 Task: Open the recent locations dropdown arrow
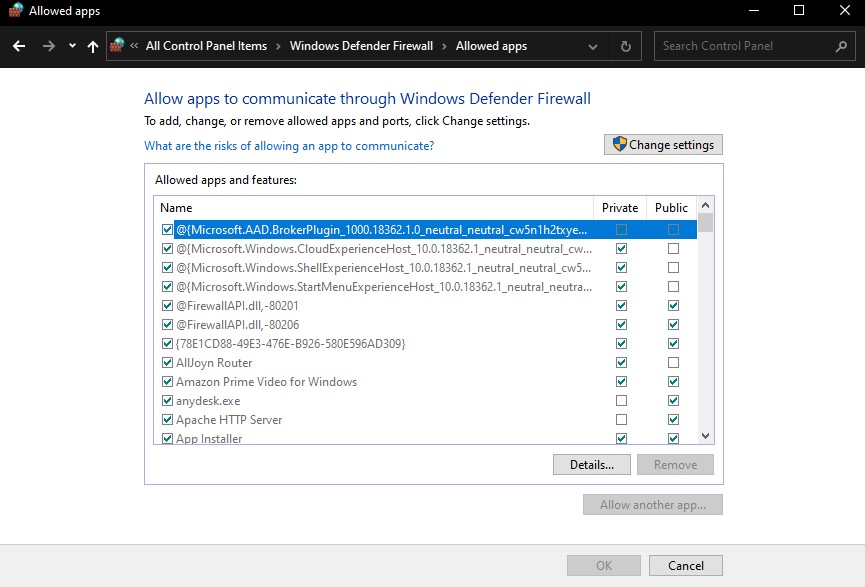coord(72,46)
